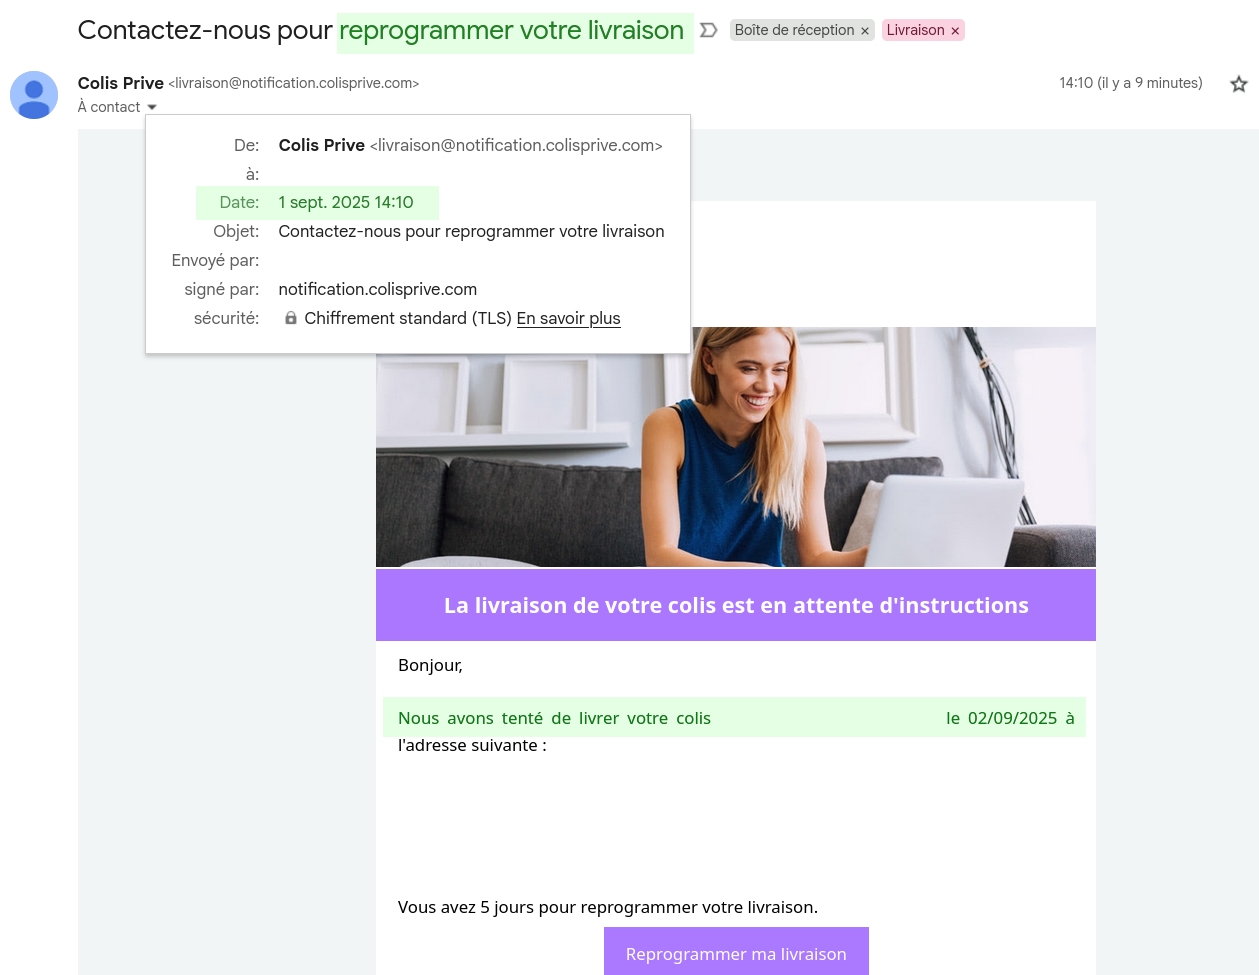
Task: Remove the Boîte de réception label
Action: click(865, 31)
